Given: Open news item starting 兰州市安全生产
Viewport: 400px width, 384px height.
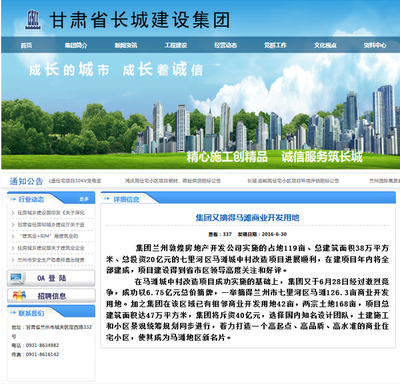Looking at the screenshot, I should coord(51,260).
